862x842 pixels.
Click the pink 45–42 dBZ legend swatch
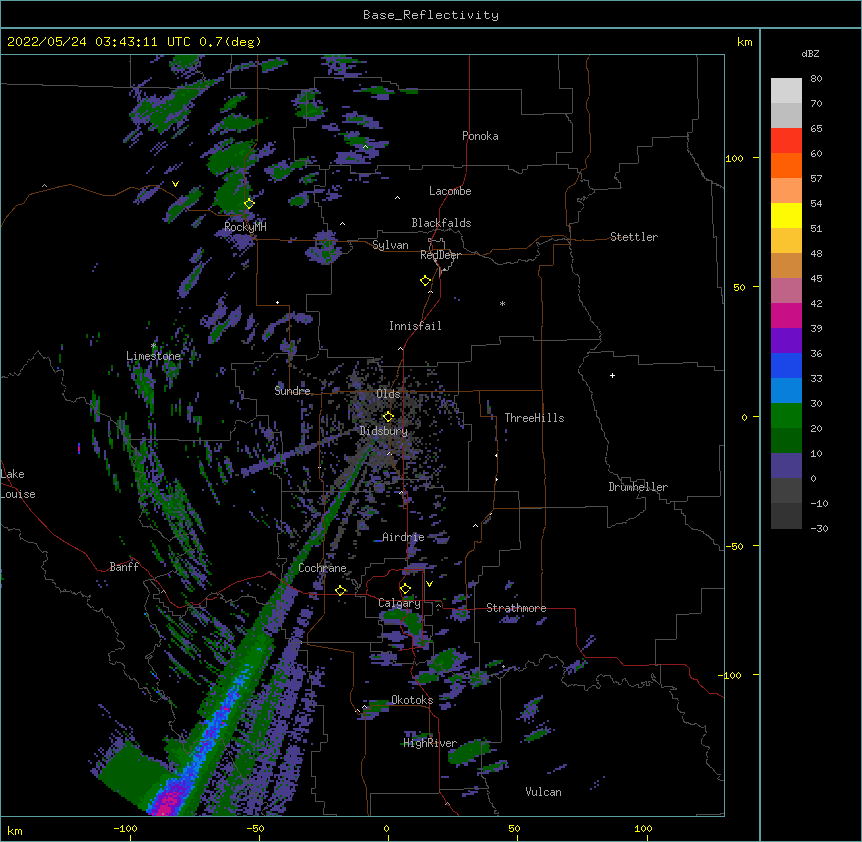(x=786, y=291)
